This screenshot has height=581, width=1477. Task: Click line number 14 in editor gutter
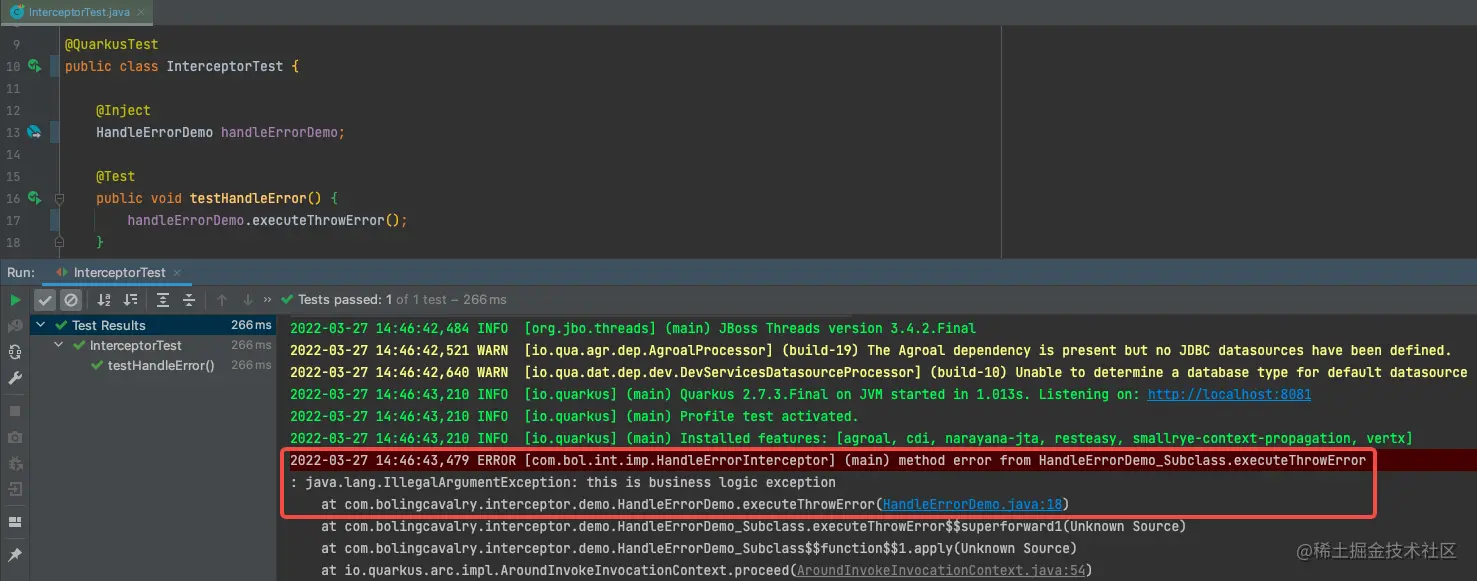tap(13, 154)
